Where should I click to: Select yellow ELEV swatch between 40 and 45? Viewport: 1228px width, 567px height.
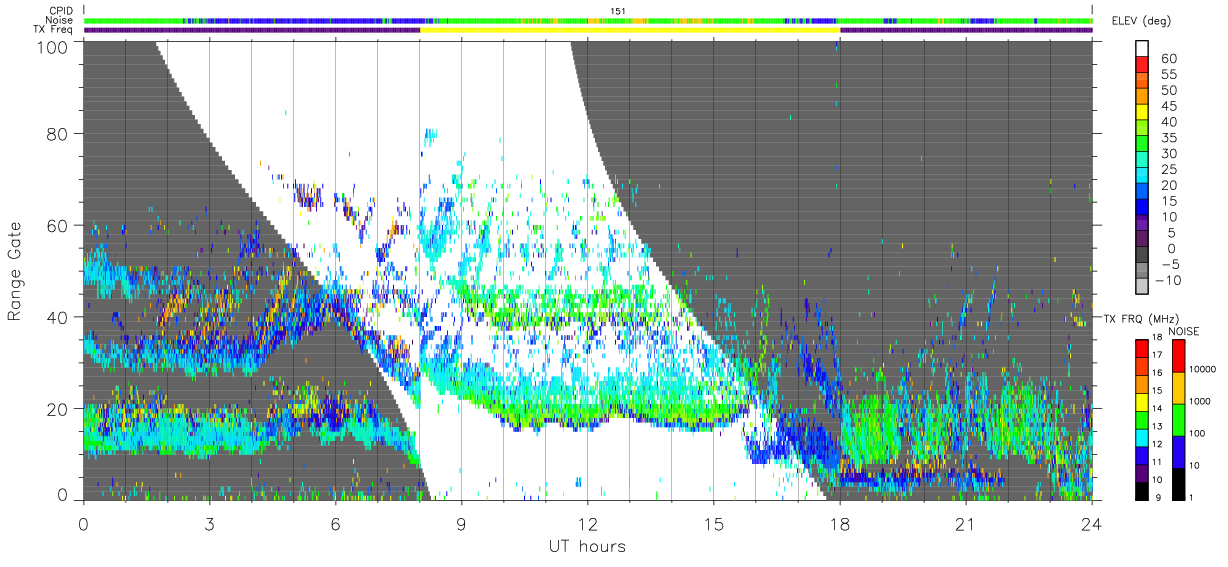coord(1143,114)
